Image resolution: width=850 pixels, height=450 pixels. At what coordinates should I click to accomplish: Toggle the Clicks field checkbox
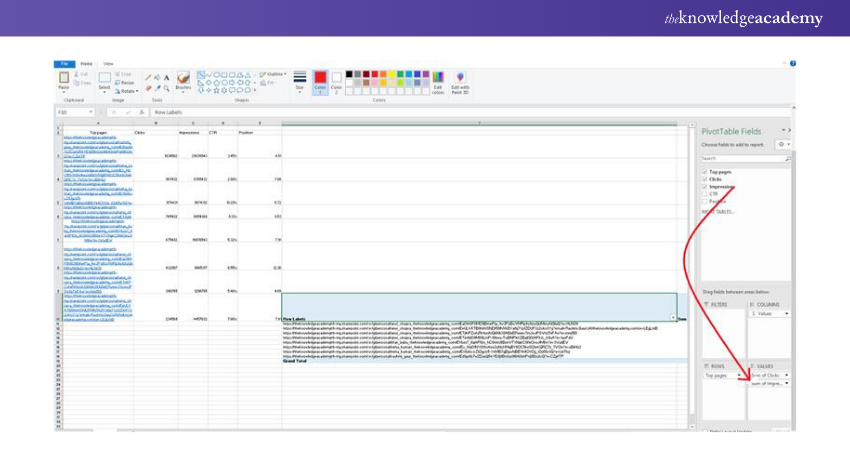pos(704,180)
